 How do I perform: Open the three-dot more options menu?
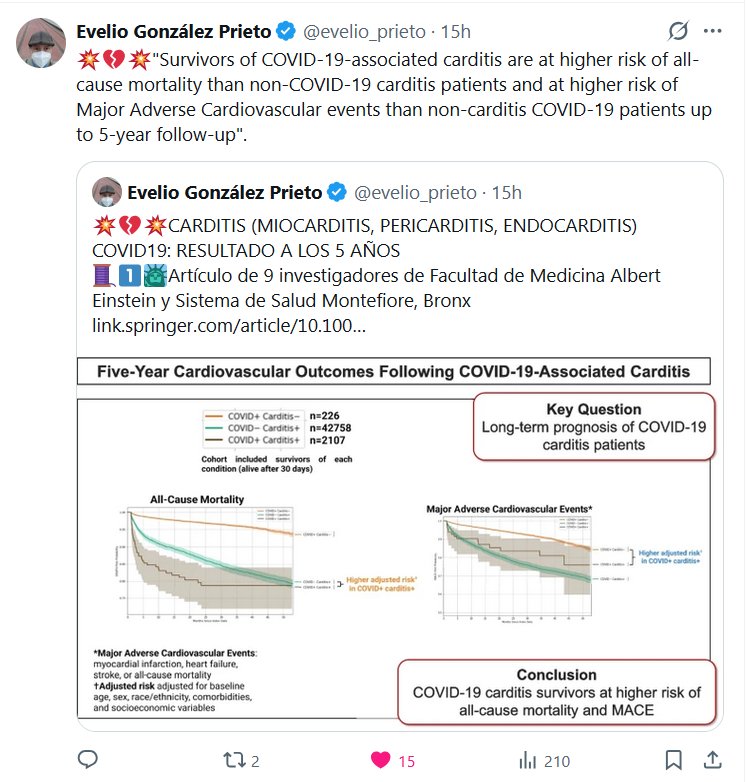coord(712,31)
